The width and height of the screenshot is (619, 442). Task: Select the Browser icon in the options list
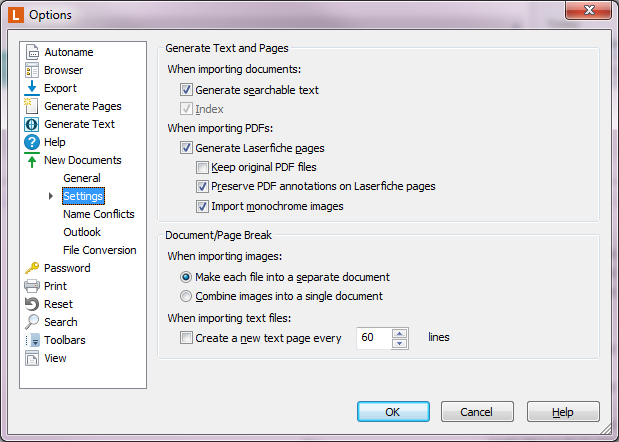[x=32, y=70]
